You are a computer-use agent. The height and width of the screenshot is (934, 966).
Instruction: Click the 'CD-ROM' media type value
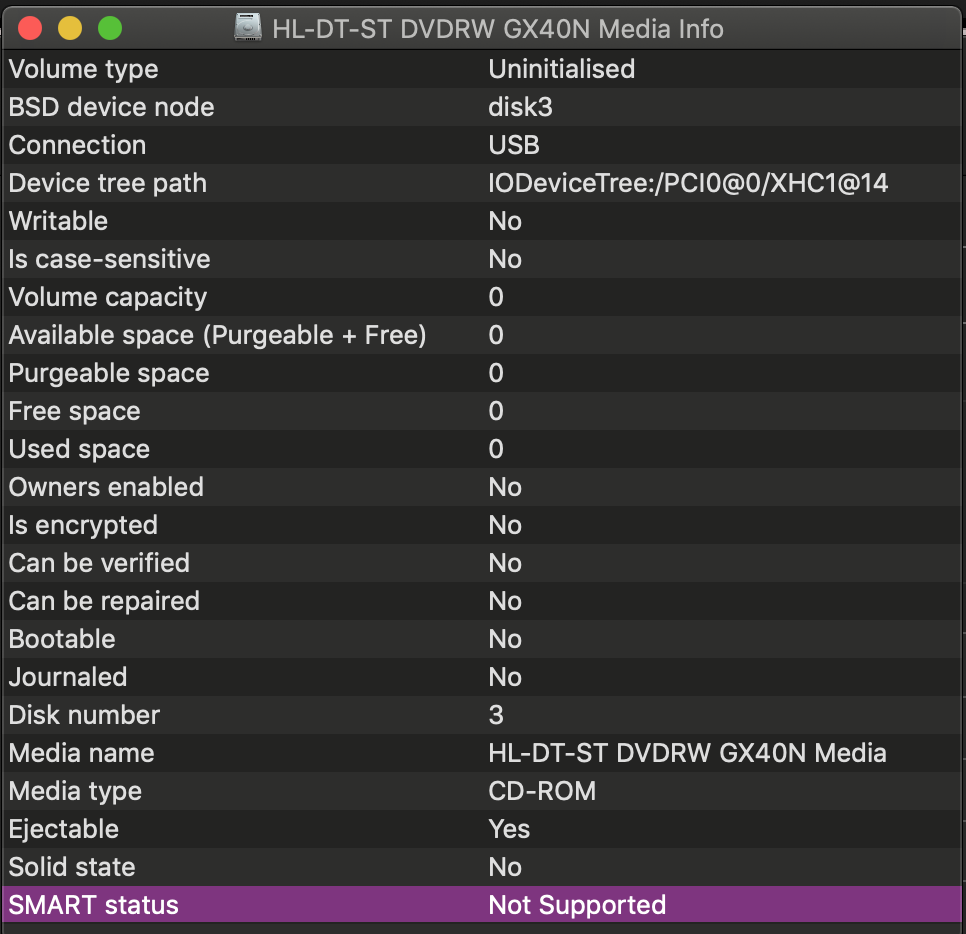click(542, 791)
